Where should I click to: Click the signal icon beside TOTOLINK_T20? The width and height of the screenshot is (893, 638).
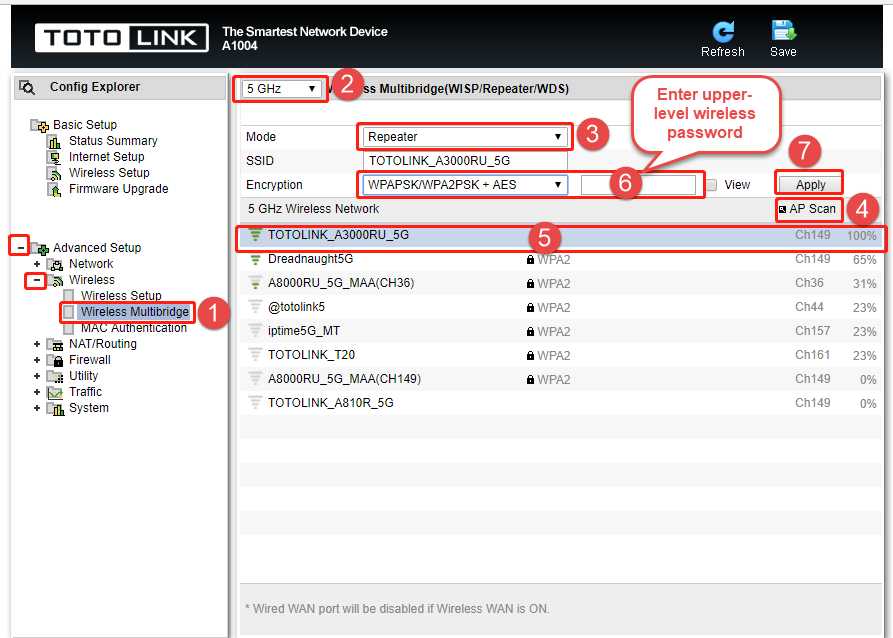(x=255, y=355)
